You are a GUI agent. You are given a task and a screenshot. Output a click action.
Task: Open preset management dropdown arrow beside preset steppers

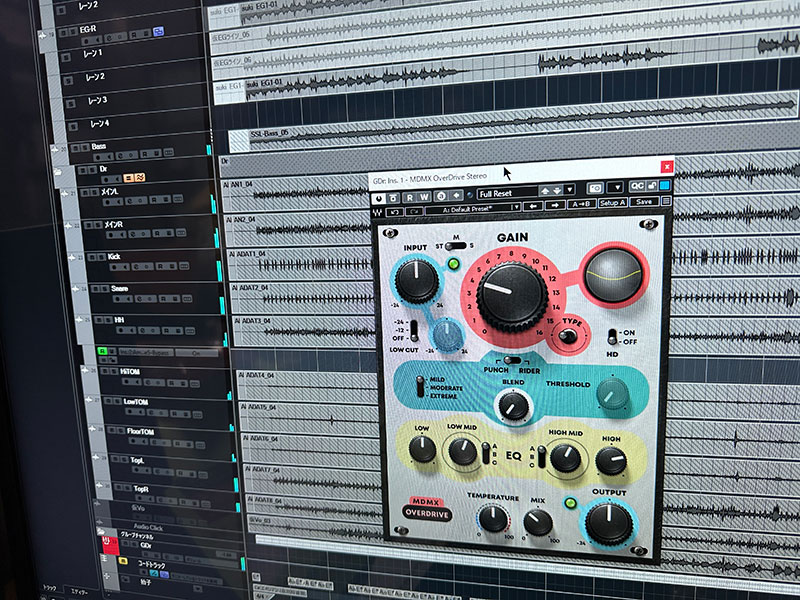tap(569, 190)
